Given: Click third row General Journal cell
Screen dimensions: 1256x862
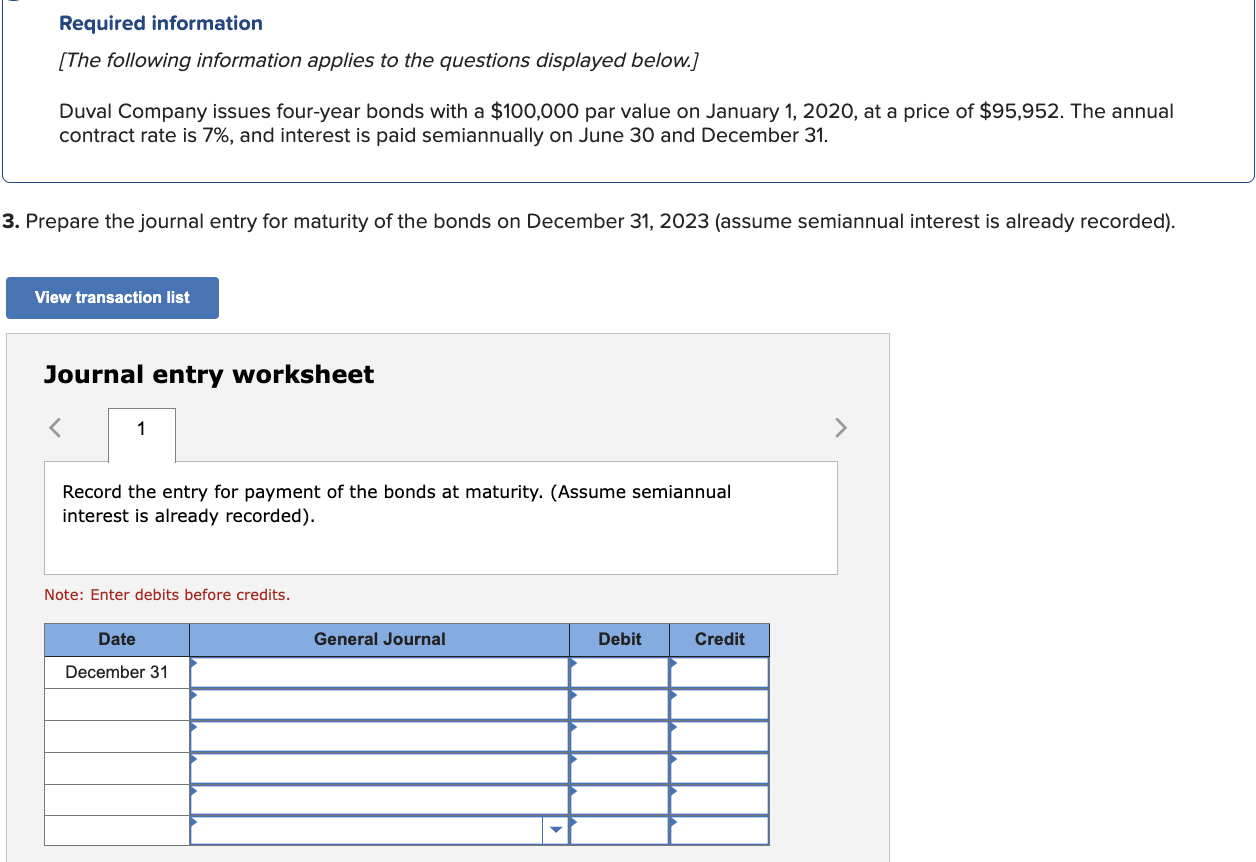Looking at the screenshot, I should coord(379,736).
